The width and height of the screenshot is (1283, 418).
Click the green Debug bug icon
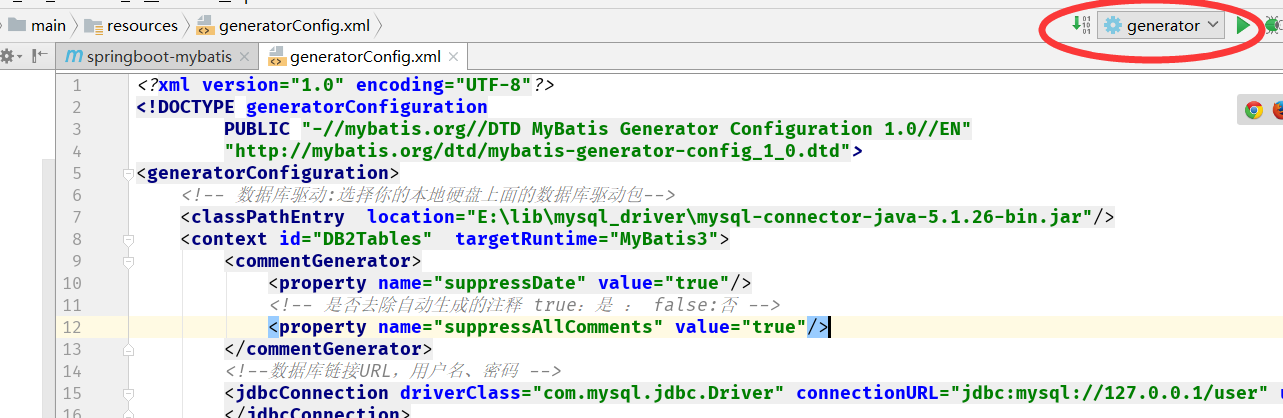(x=1274, y=26)
